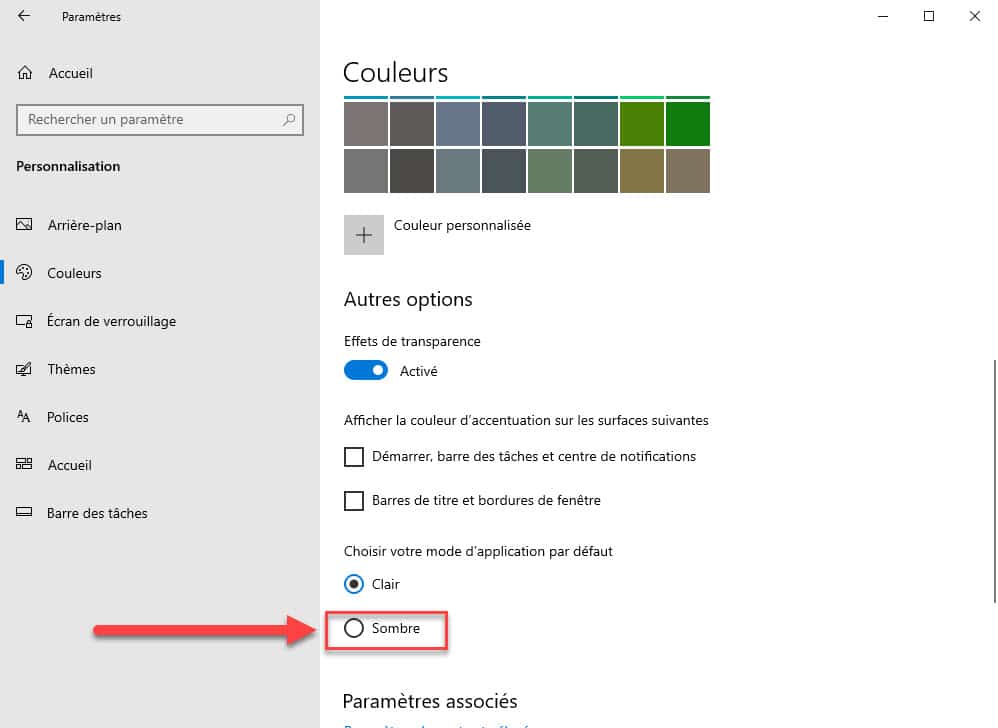This screenshot has height=728, width=998.
Task: Click the Écran de verrouillage icon
Action: click(x=24, y=321)
